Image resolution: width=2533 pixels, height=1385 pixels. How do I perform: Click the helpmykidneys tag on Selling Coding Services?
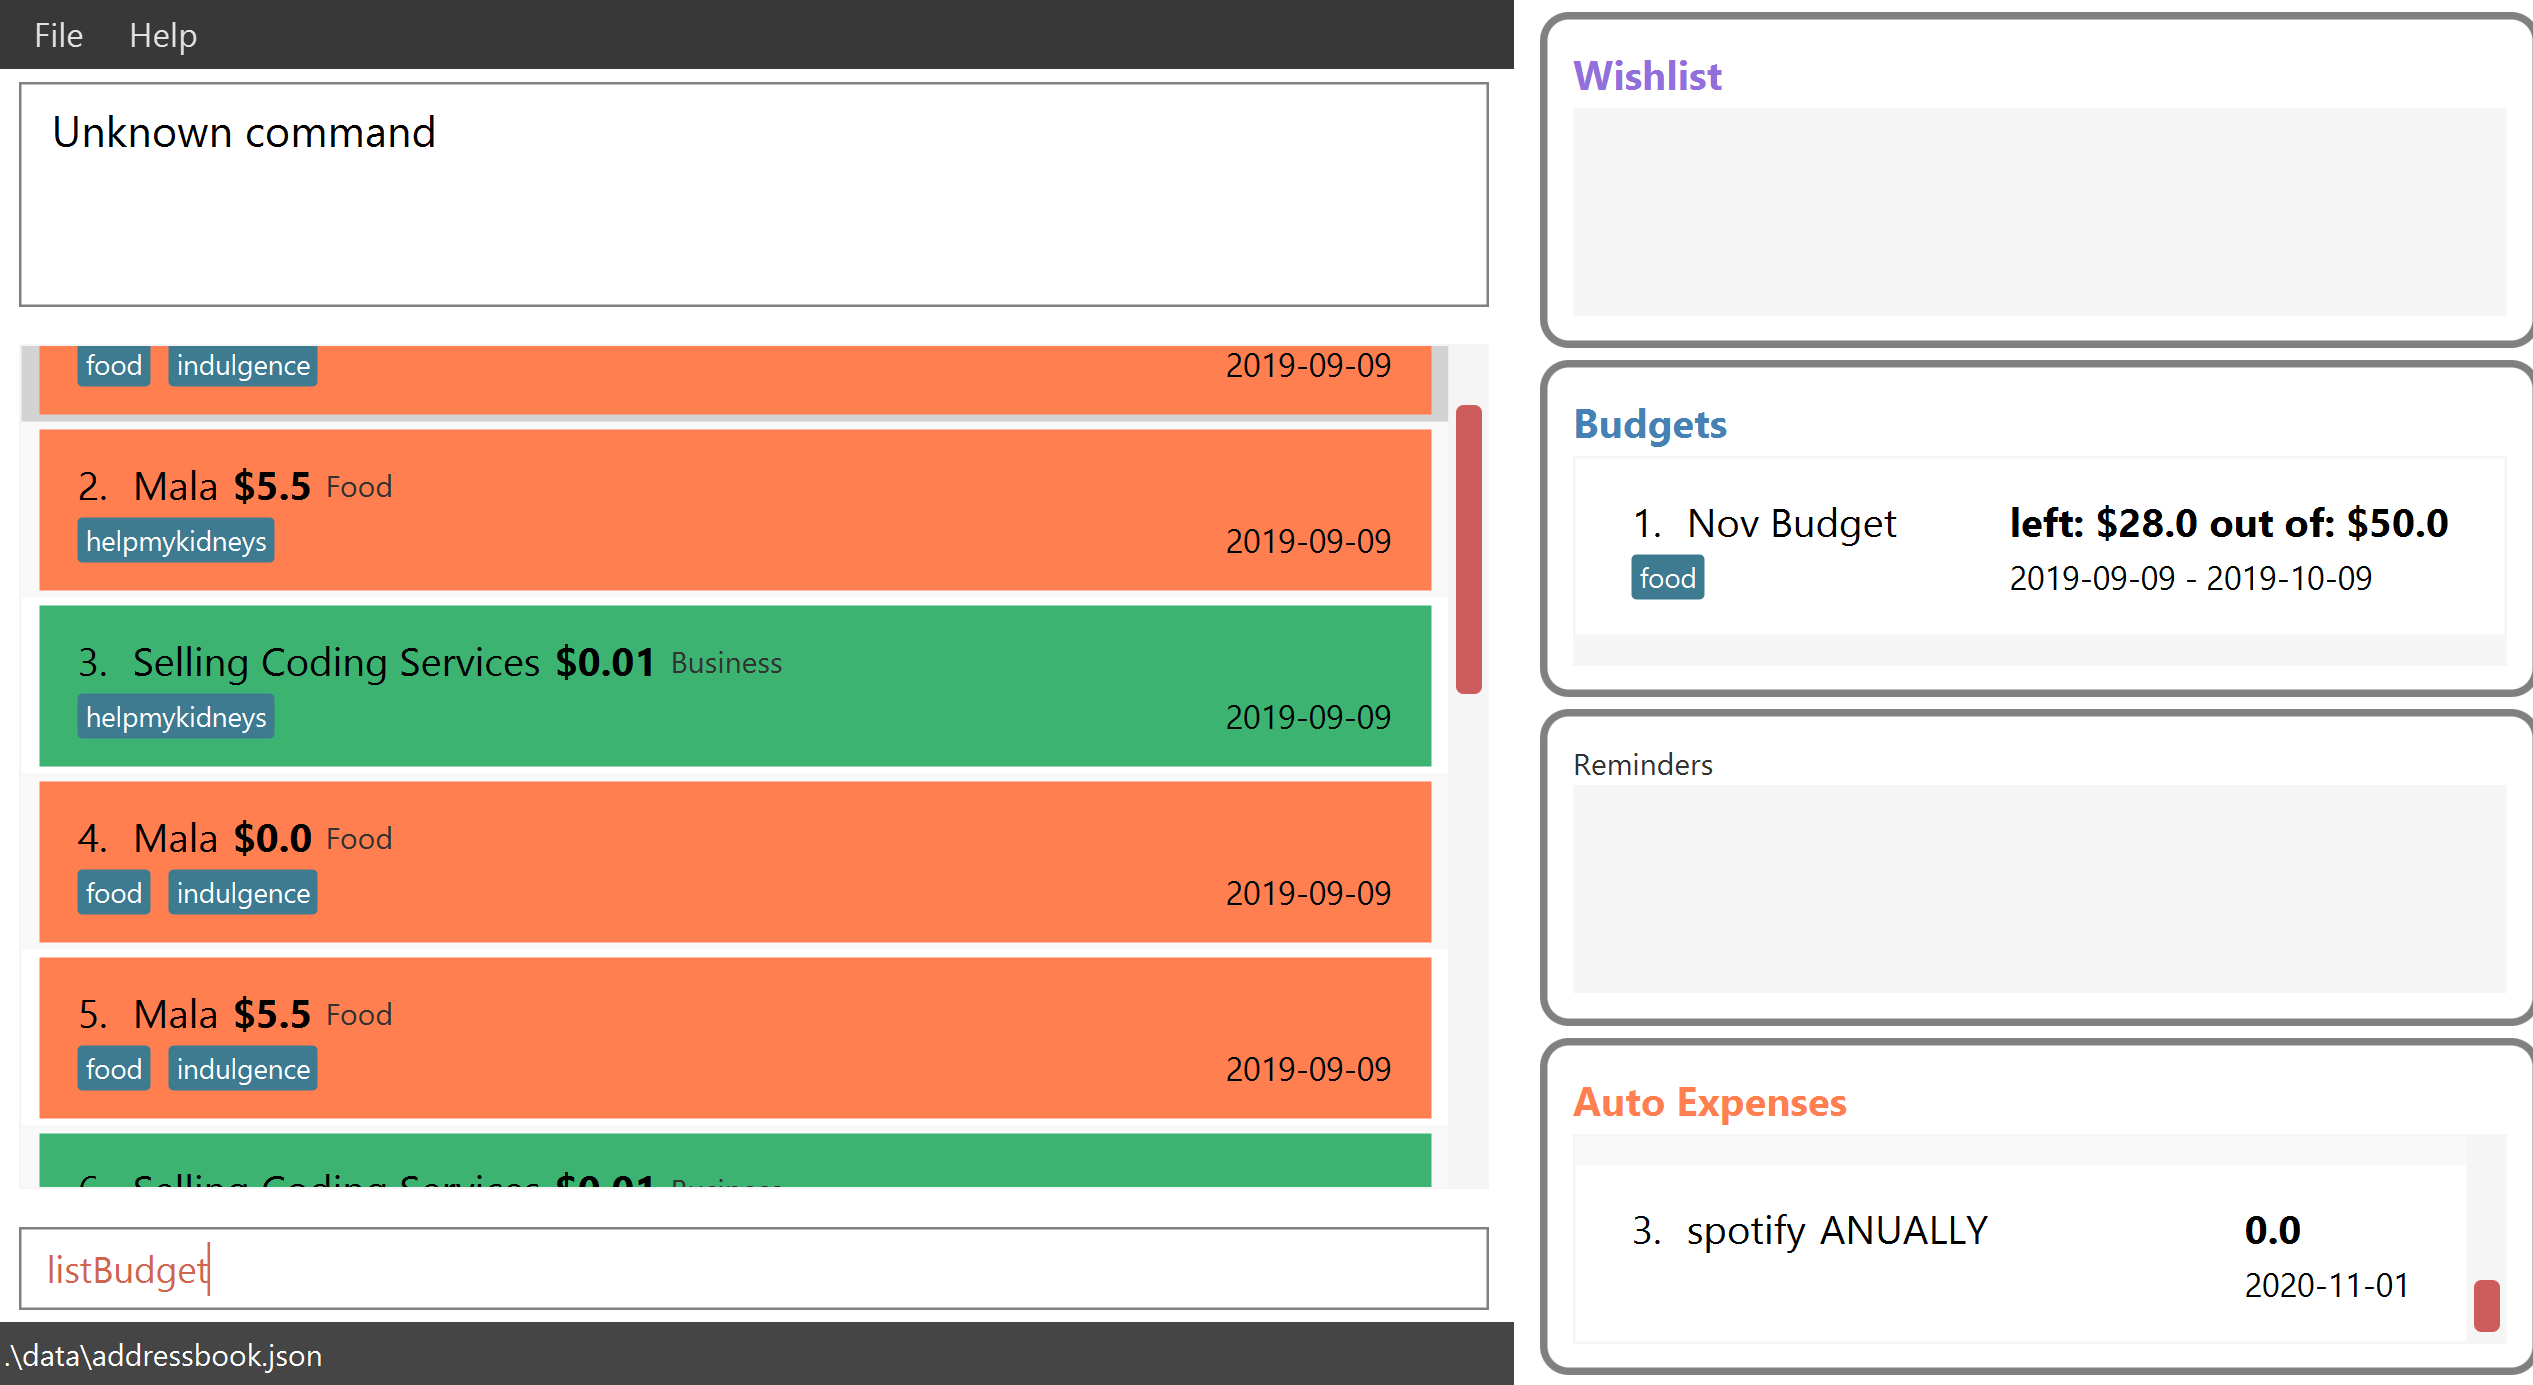pyautogui.click(x=176, y=717)
